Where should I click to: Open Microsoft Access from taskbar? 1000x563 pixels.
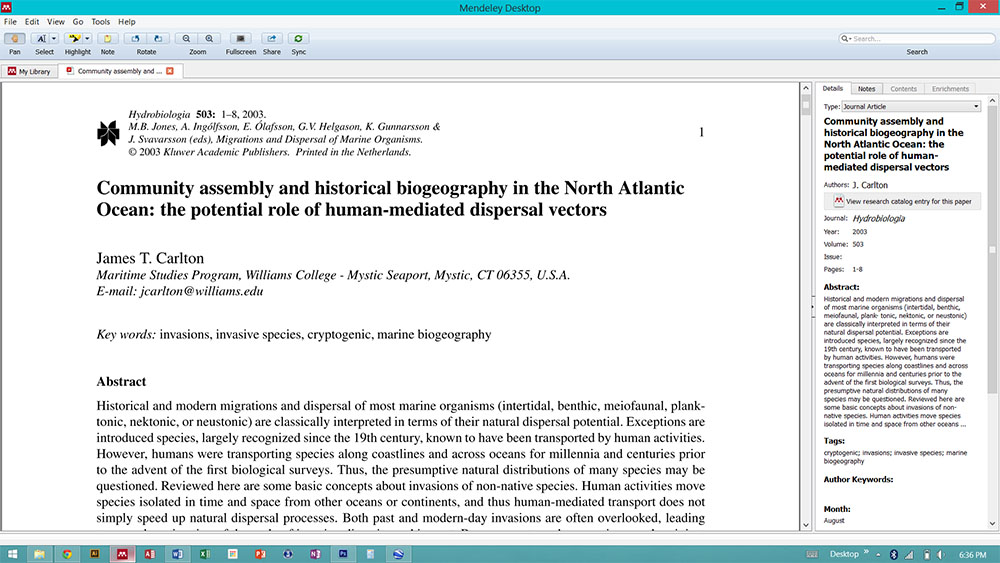tap(149, 554)
